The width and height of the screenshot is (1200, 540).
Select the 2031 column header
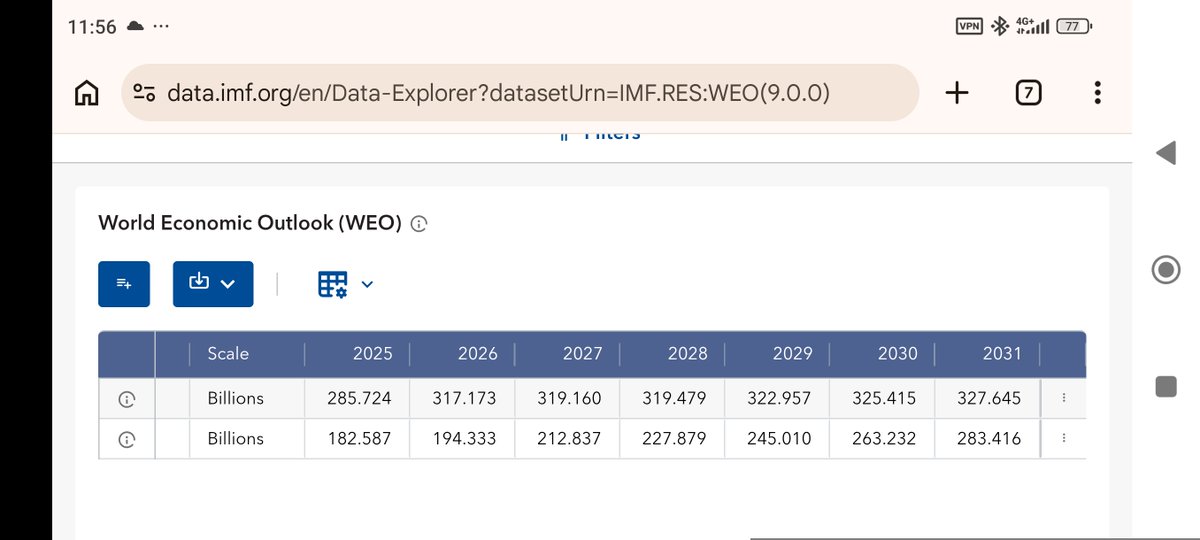pos(988,353)
